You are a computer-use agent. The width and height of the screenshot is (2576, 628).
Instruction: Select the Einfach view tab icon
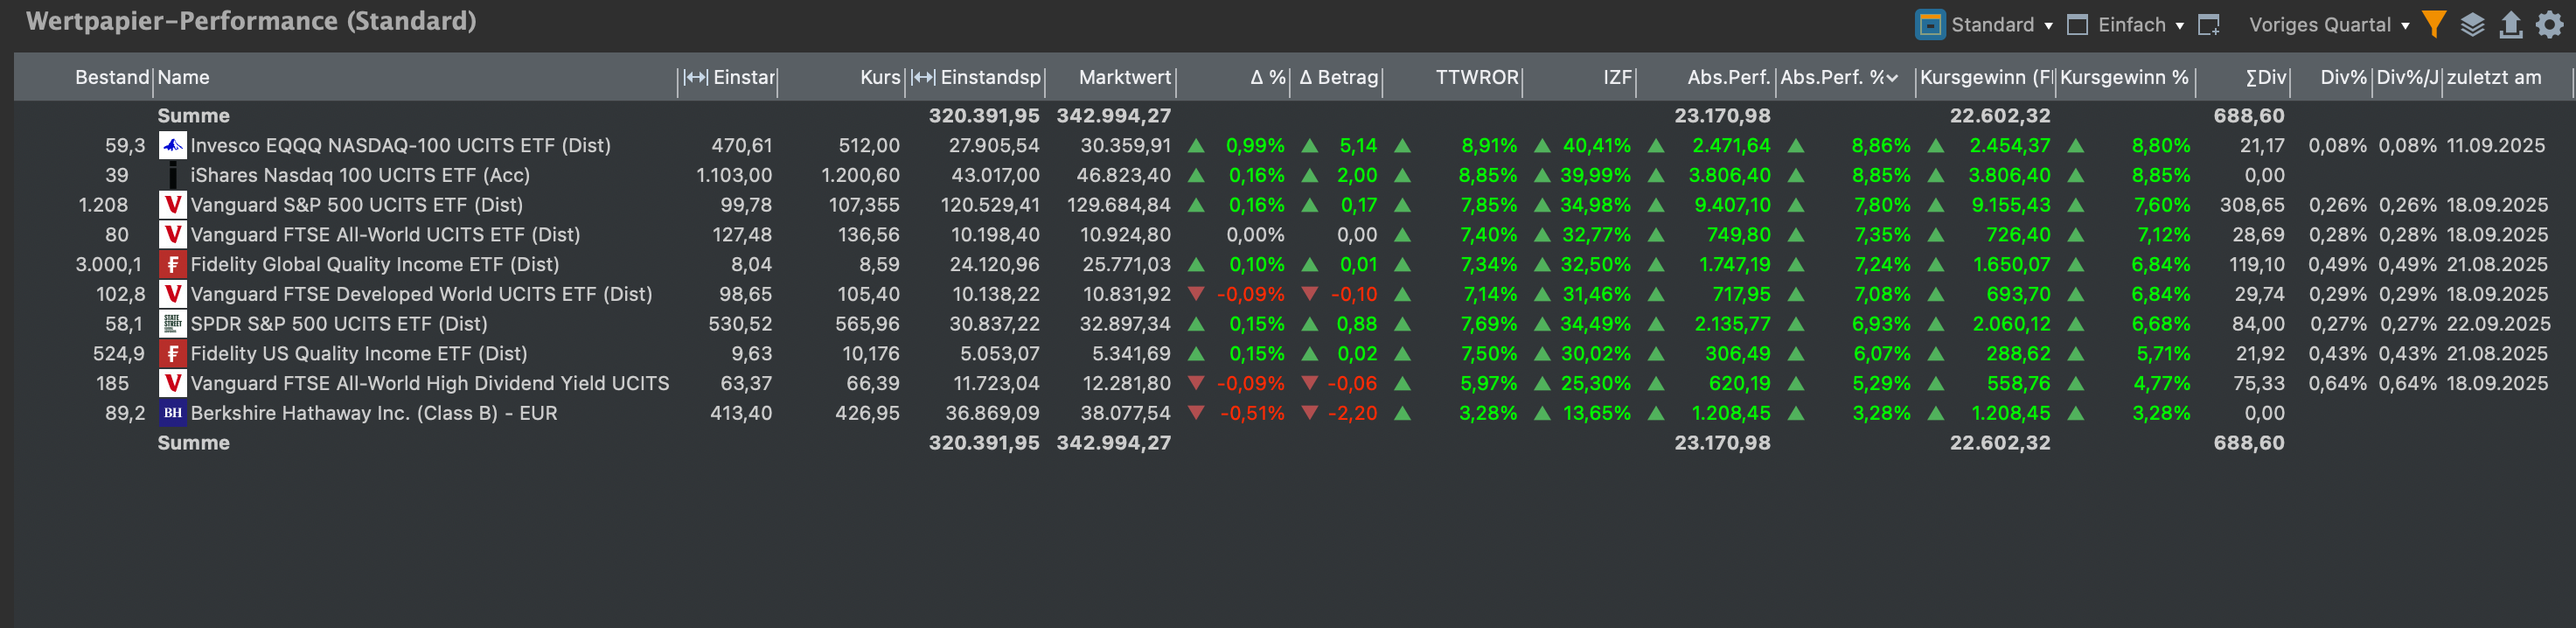pos(2077,25)
